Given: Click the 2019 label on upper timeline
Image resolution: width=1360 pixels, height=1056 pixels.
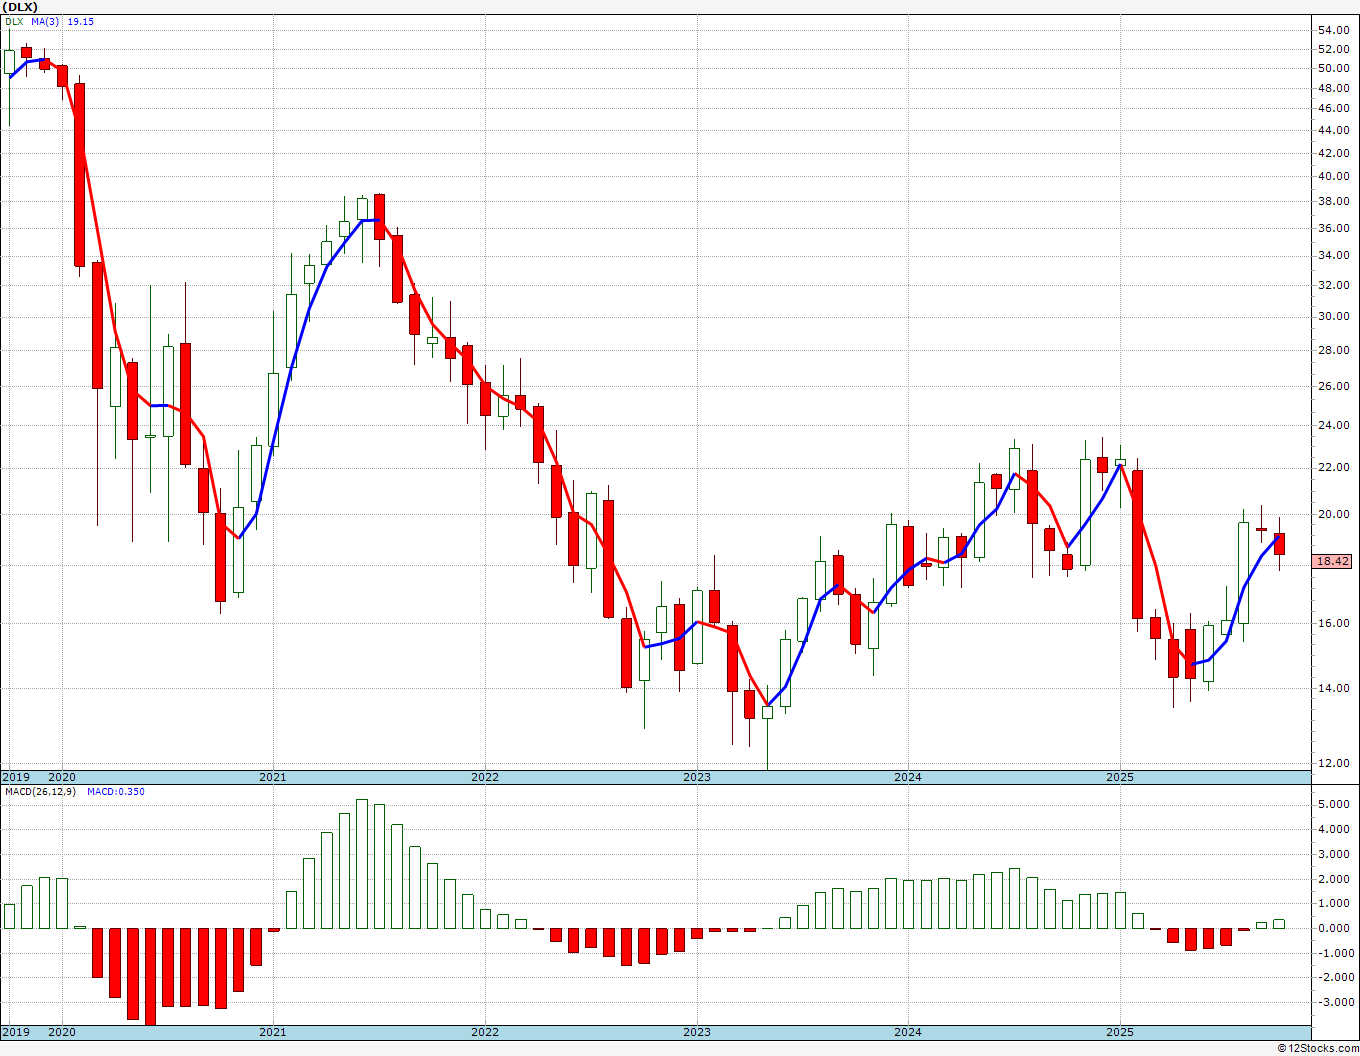Looking at the screenshot, I should coord(15,777).
